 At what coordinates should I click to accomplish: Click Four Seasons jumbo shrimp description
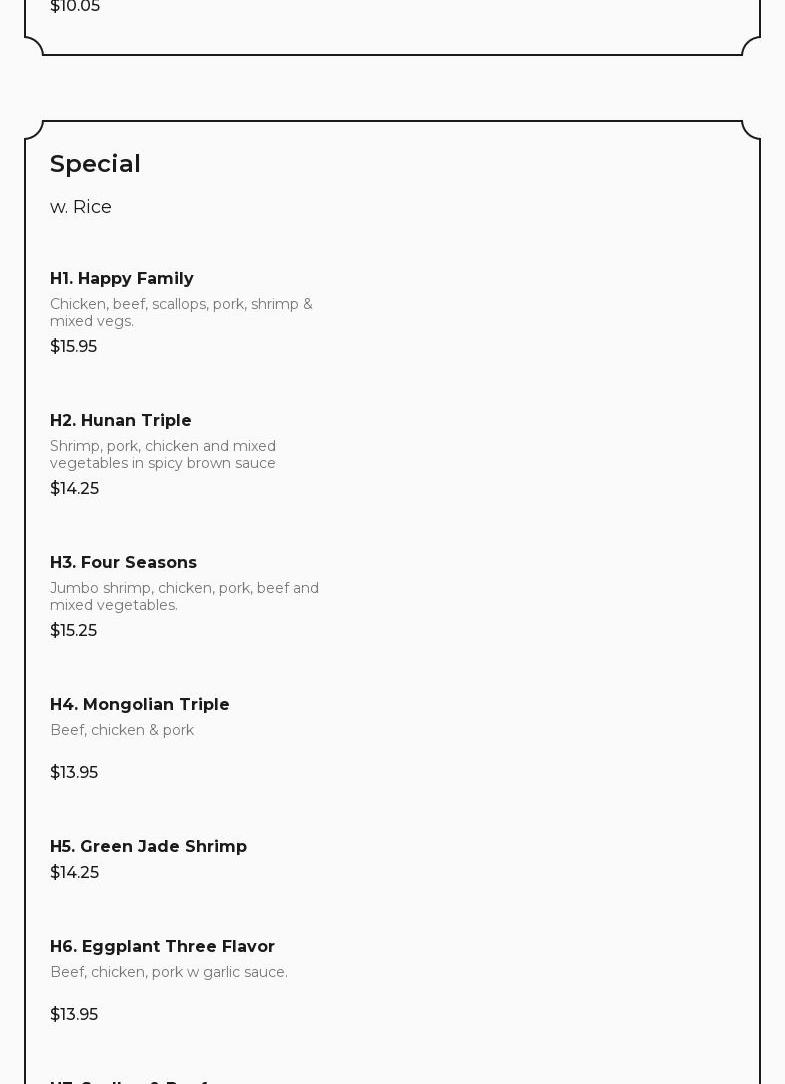coord(184,596)
